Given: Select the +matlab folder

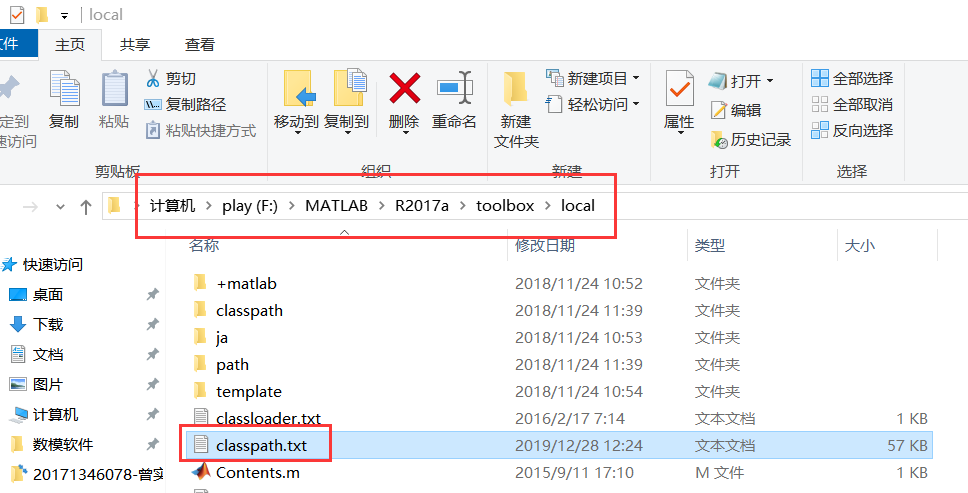Looking at the screenshot, I should pyautogui.click(x=559, y=284).
